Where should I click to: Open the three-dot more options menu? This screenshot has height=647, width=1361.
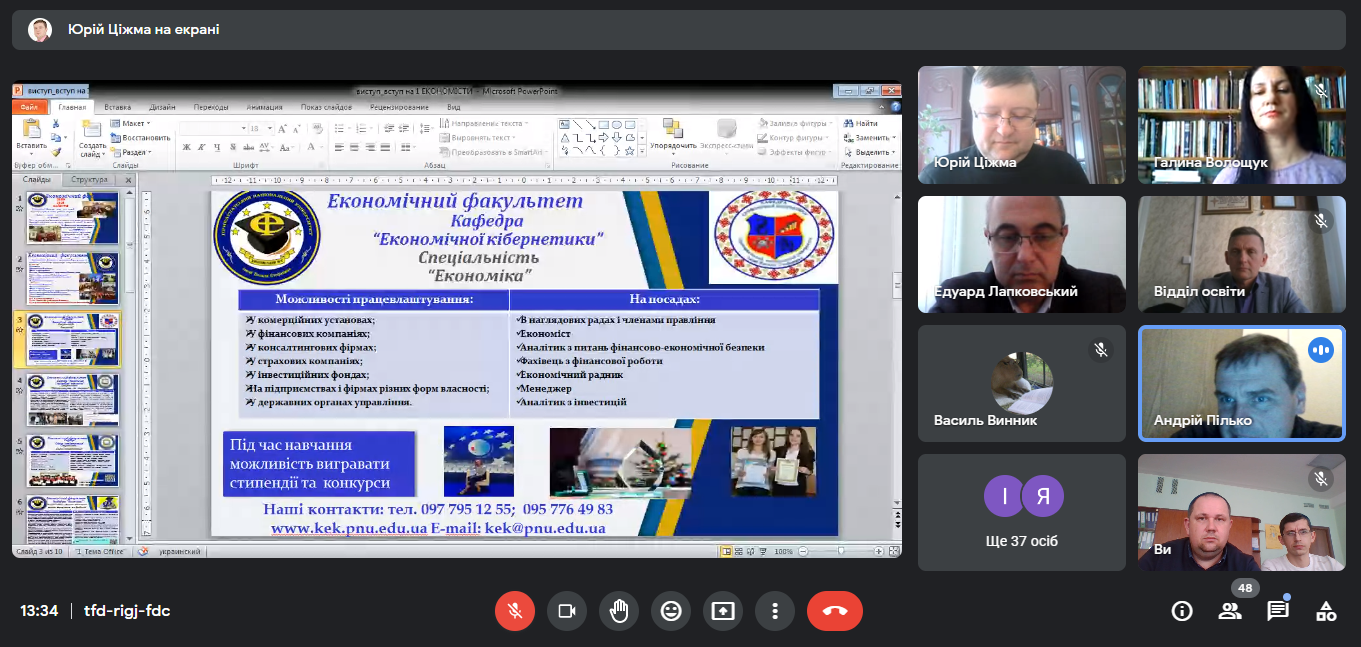click(775, 611)
